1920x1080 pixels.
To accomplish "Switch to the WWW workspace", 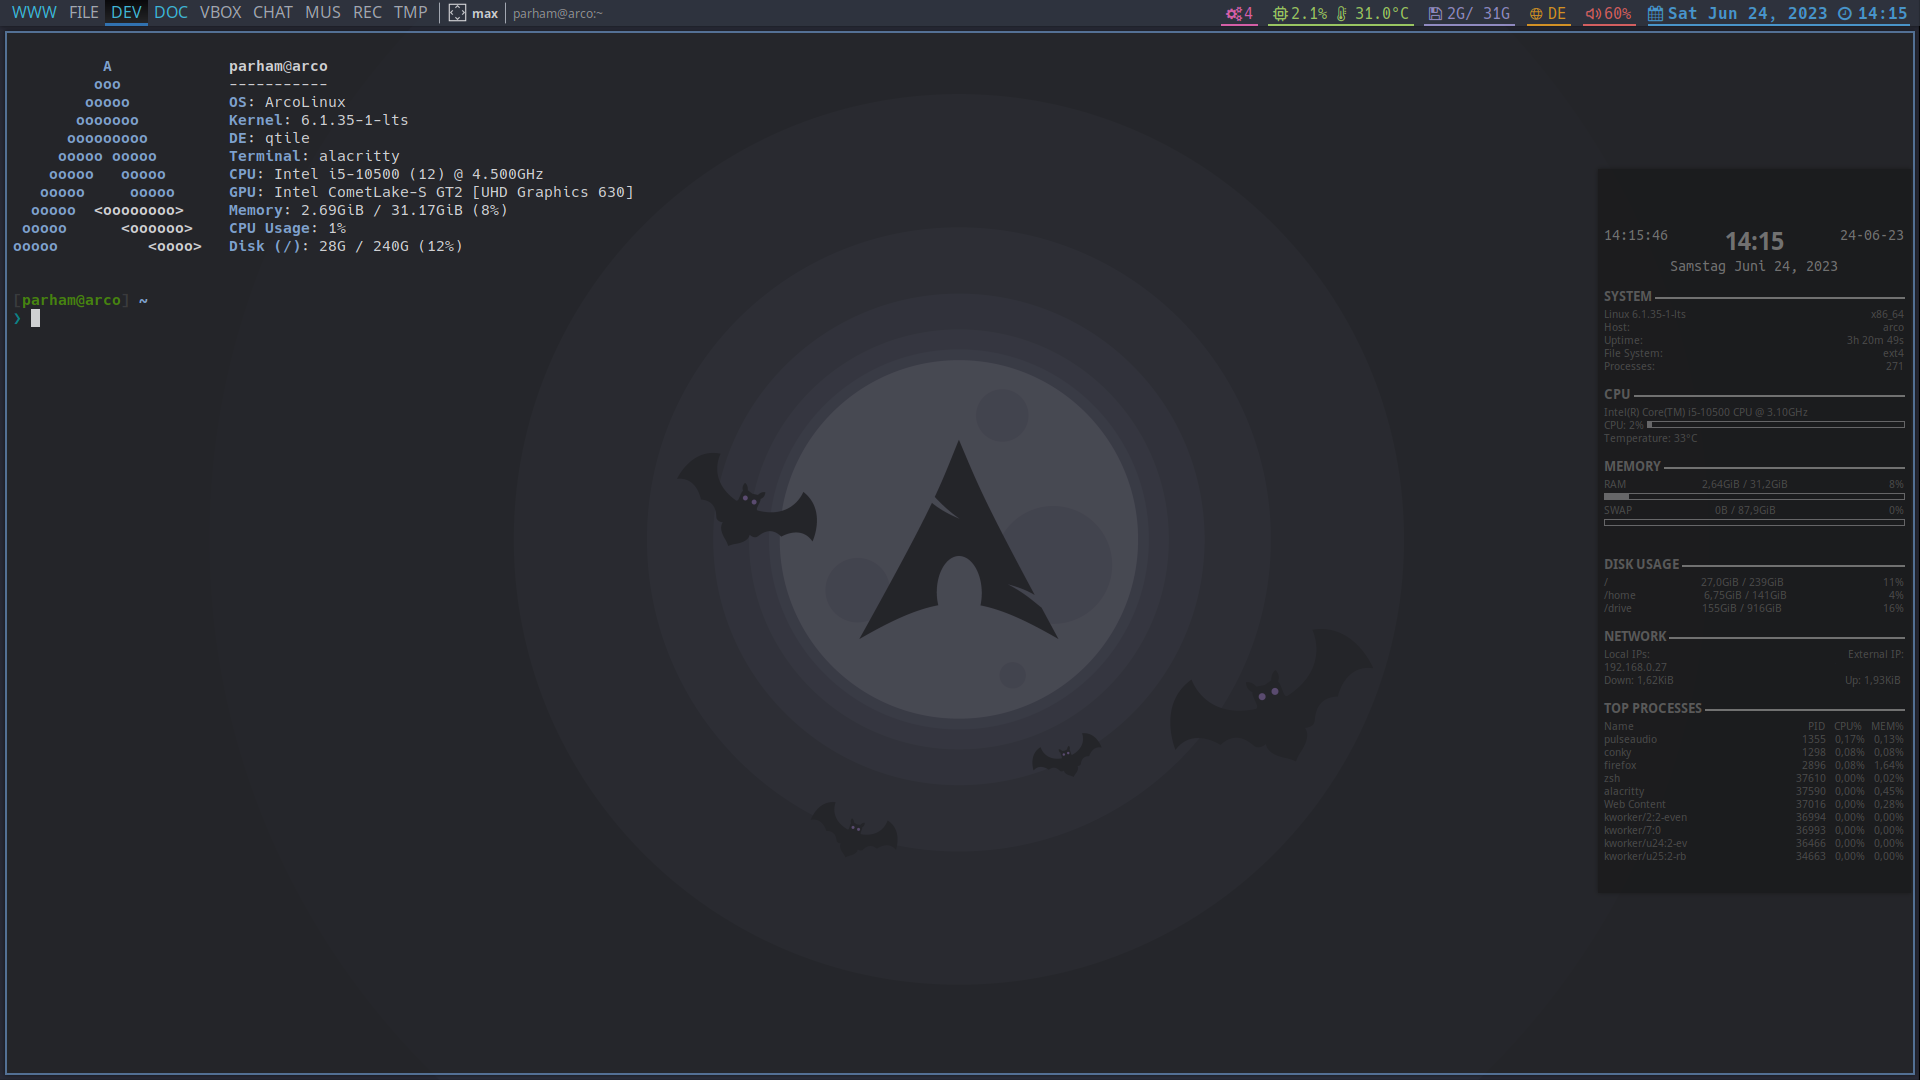I will pos(34,13).
